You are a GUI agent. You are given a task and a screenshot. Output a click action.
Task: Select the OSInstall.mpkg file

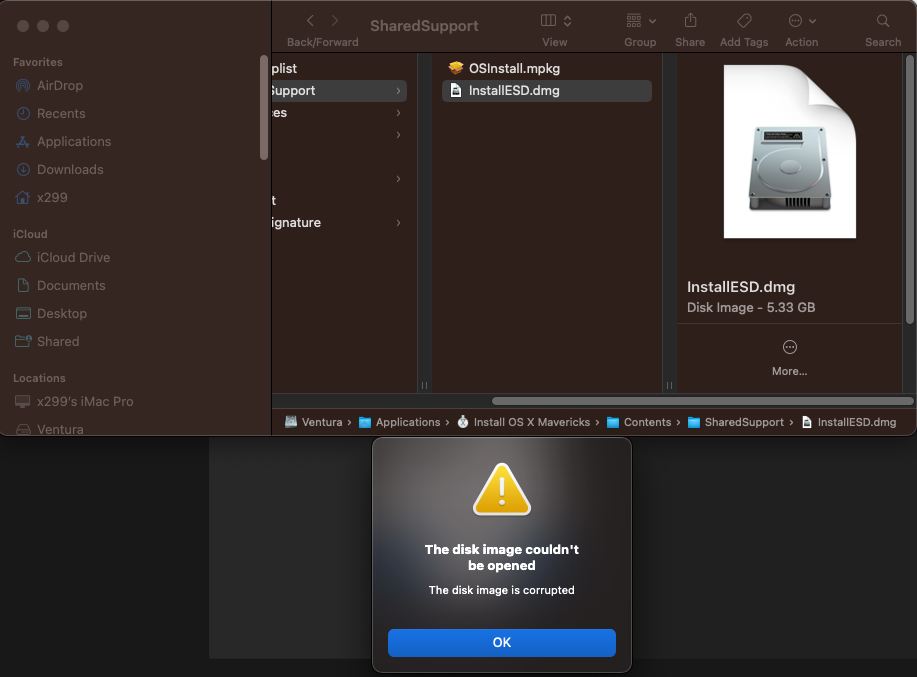point(547,68)
